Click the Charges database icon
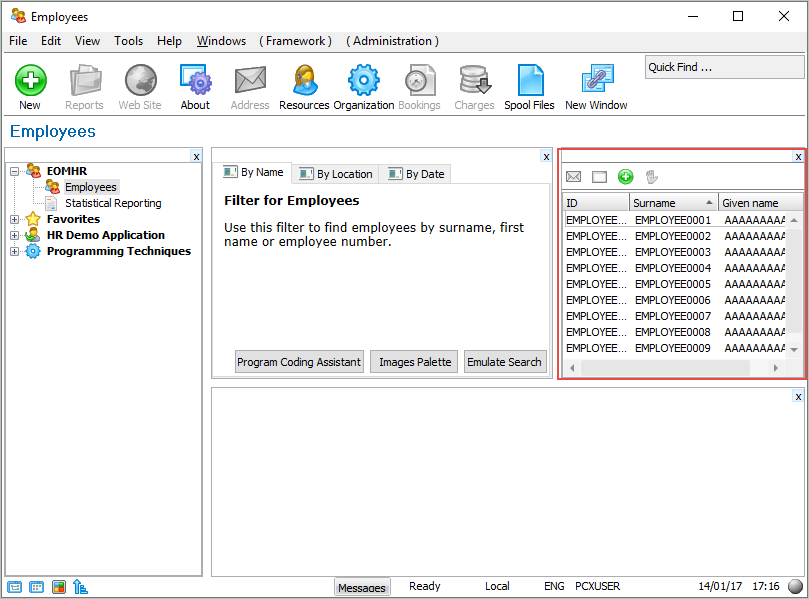Image resolution: width=809 pixels, height=599 pixels. pyautogui.click(x=474, y=80)
